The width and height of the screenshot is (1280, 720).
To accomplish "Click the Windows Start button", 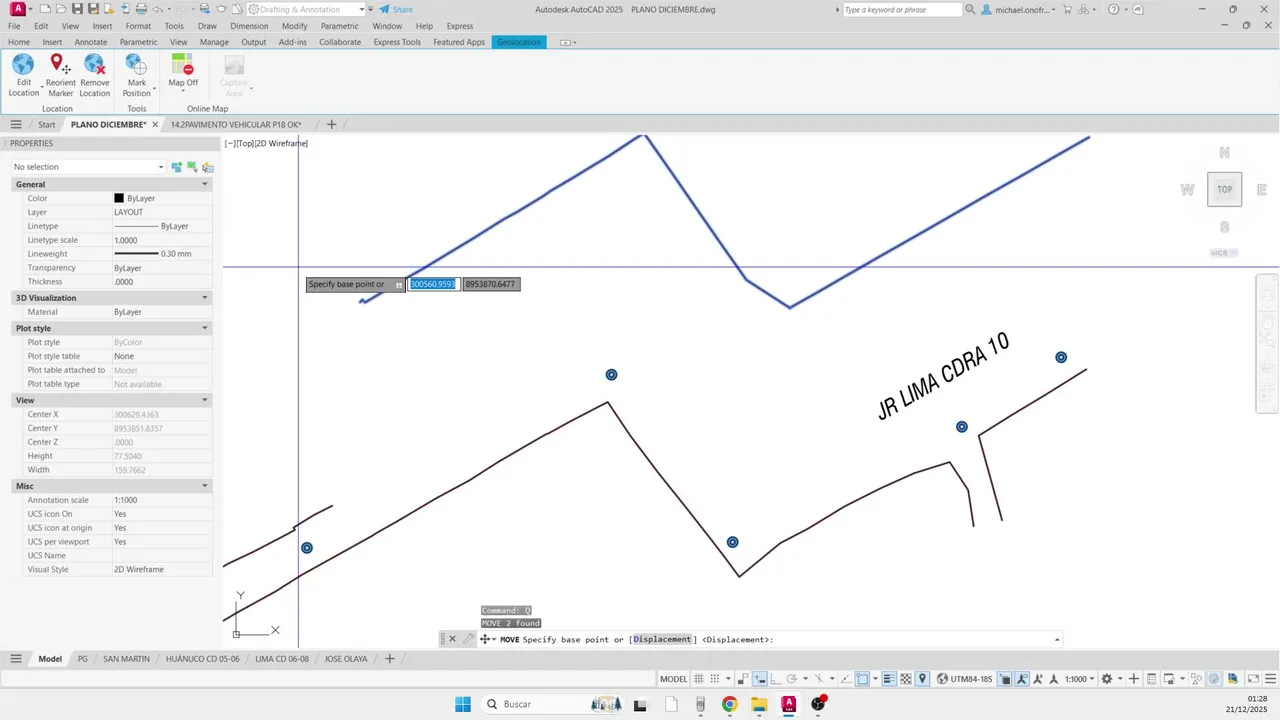I will point(463,704).
